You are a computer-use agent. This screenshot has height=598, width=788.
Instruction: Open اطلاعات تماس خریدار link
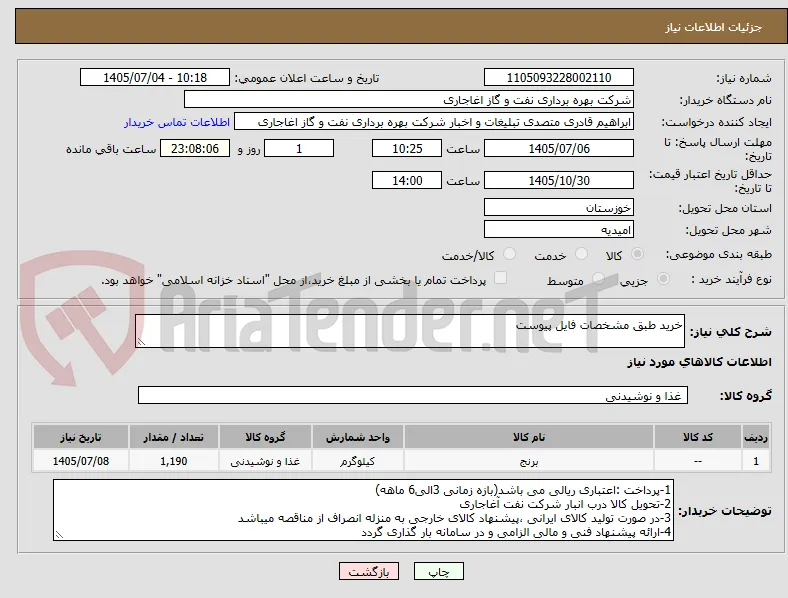pos(177,122)
